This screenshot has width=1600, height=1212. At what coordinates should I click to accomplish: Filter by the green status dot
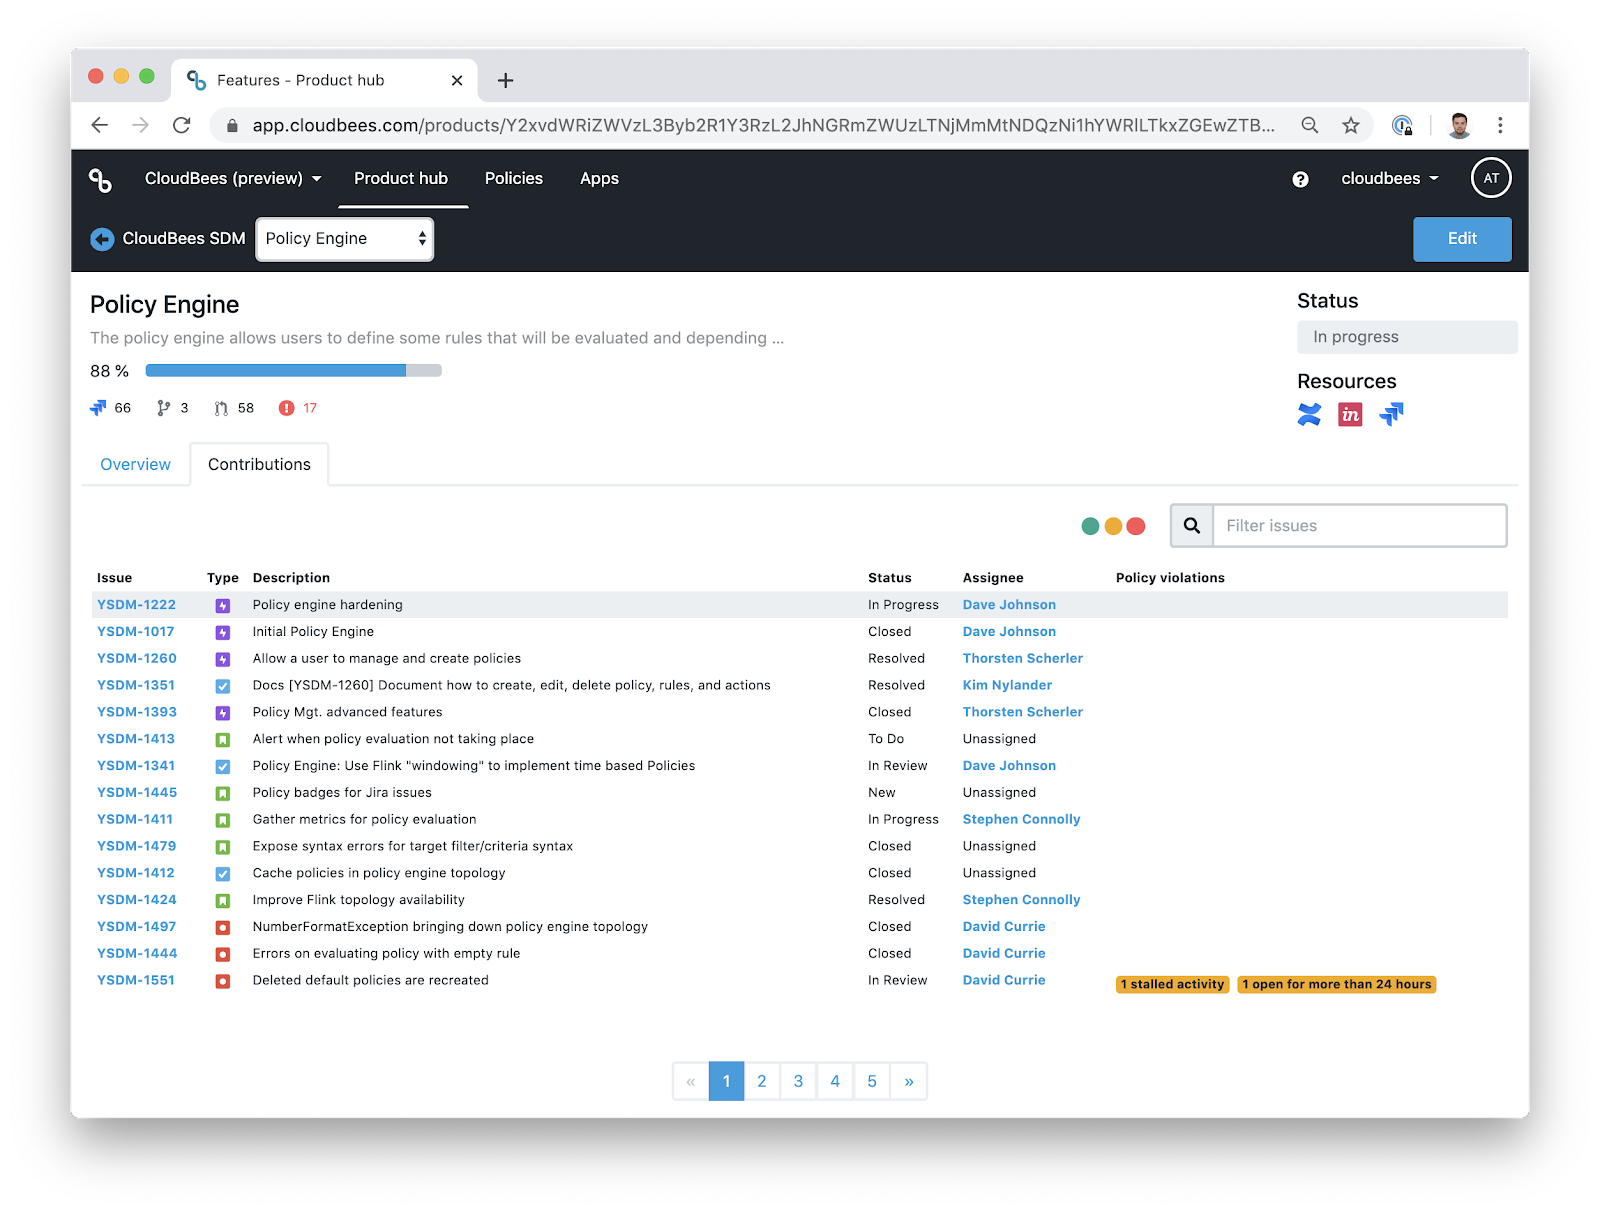[1090, 526]
